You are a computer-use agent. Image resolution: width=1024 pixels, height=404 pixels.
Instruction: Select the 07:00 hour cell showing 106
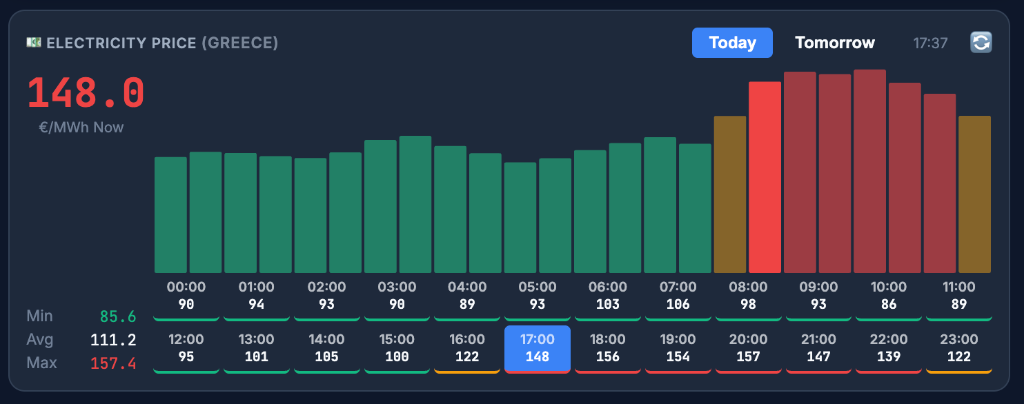point(678,296)
